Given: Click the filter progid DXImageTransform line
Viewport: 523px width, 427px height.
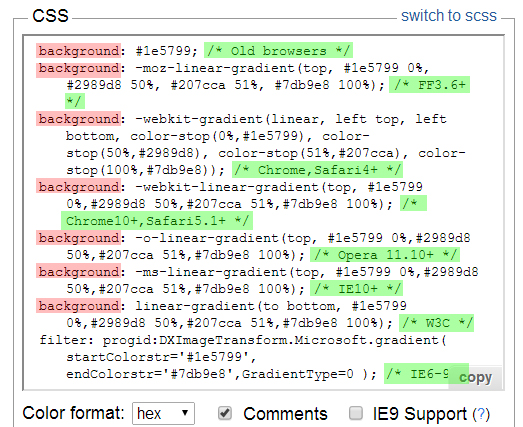Looking at the screenshot, I should (x=242, y=340).
